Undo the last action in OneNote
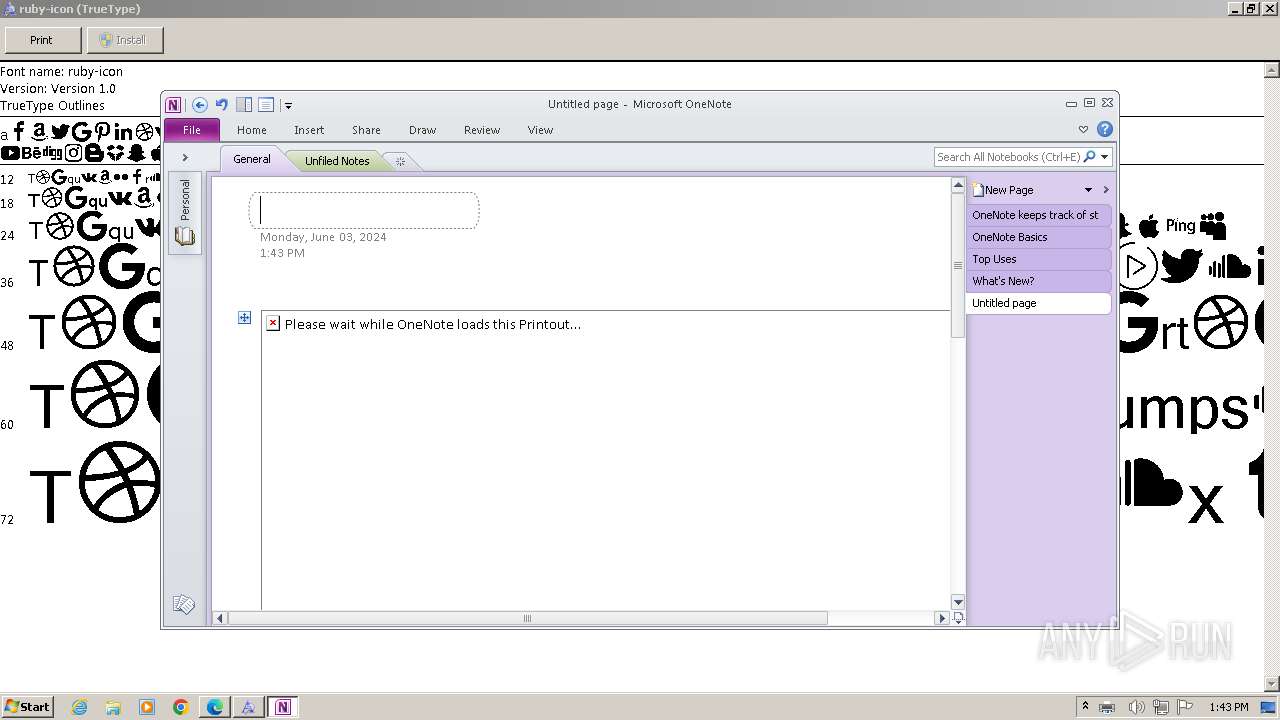The height and width of the screenshot is (720, 1280). [221, 104]
